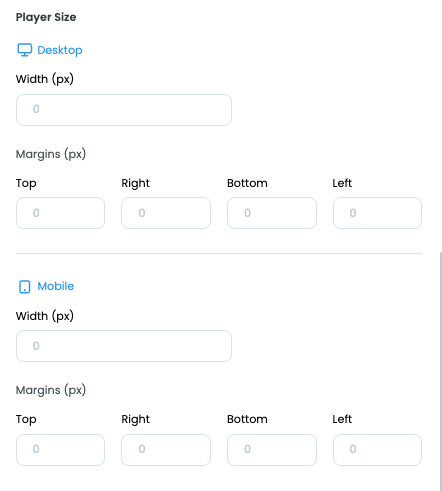Click the Player Size heading
The height and width of the screenshot is (491, 442).
point(46,17)
